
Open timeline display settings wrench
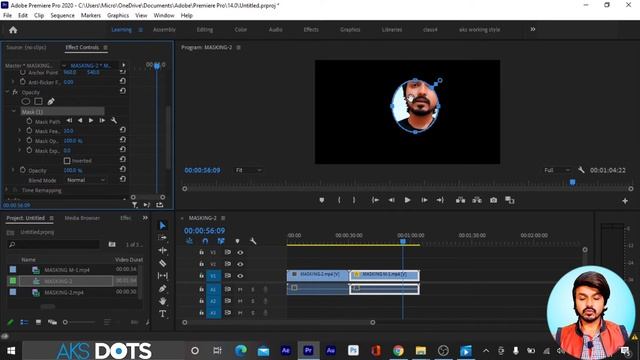pos(253,241)
